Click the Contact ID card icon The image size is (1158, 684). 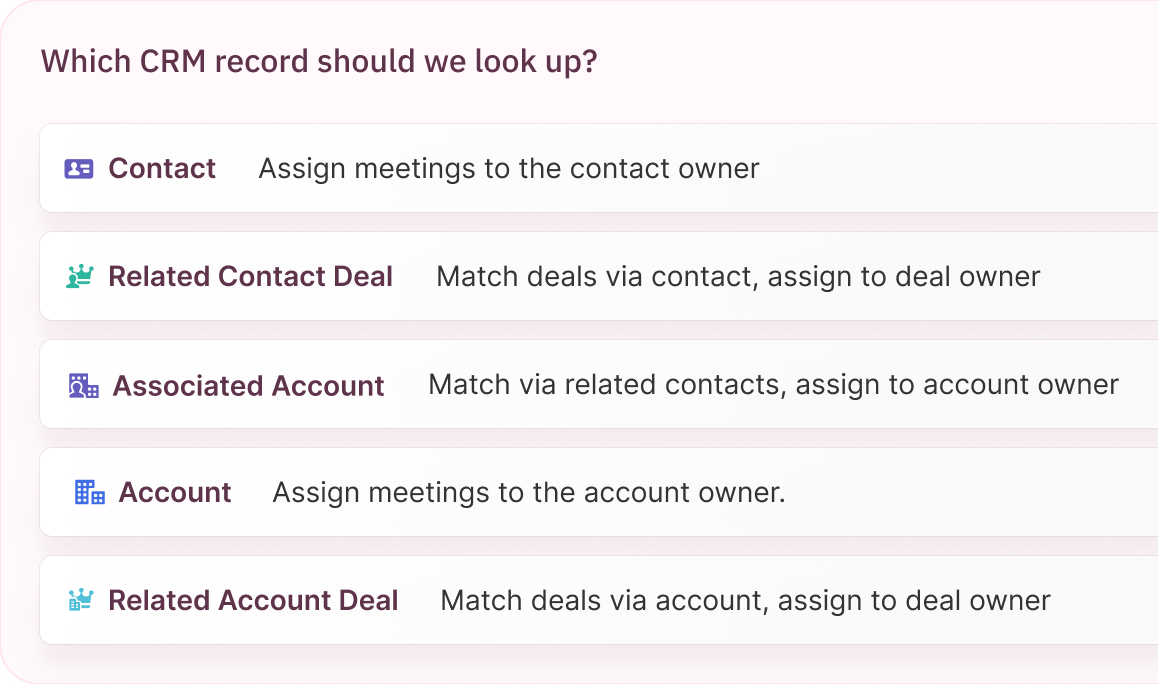78,169
